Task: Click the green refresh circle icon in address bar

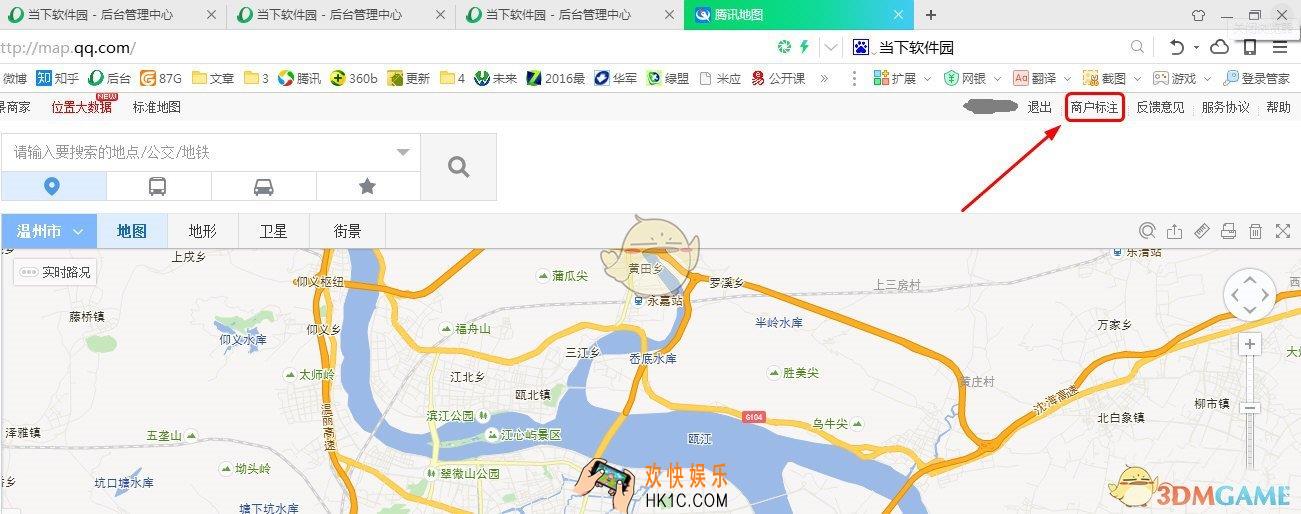Action: click(785, 47)
